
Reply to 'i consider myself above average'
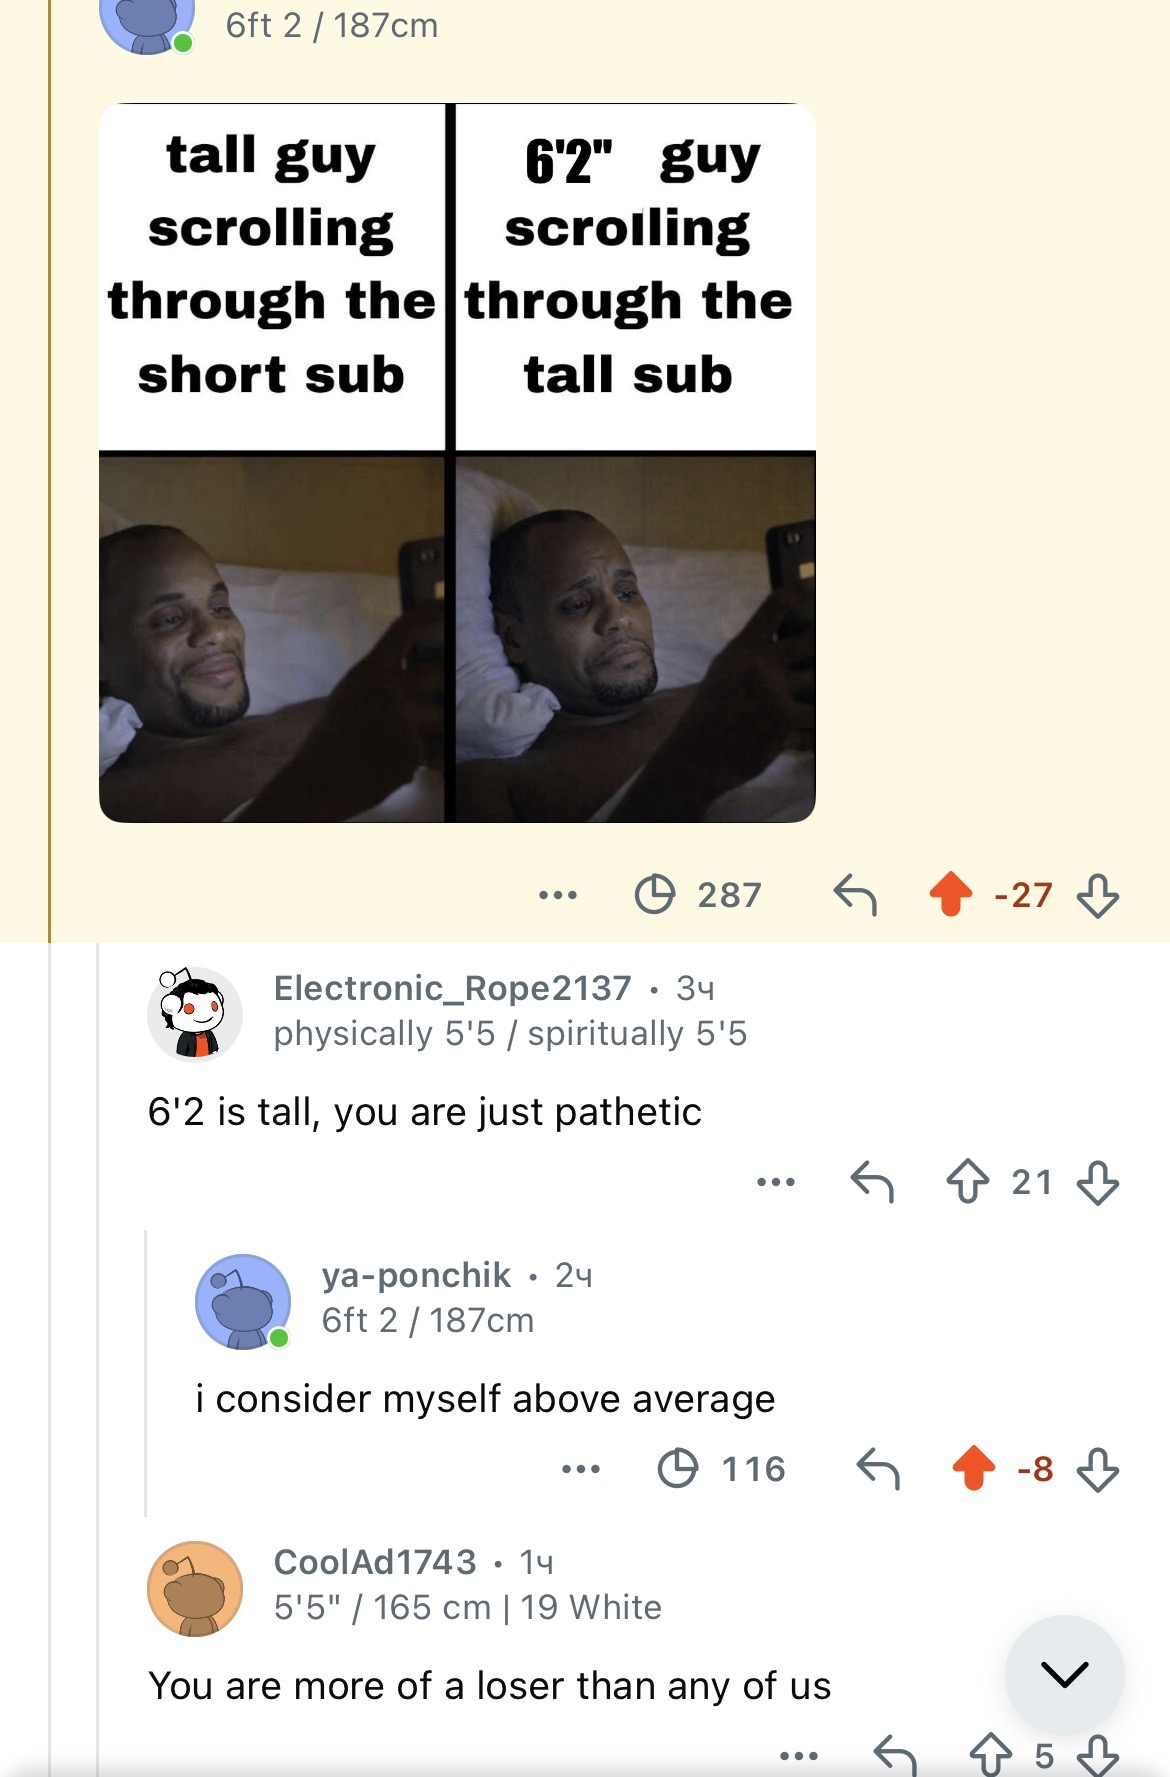click(879, 1468)
